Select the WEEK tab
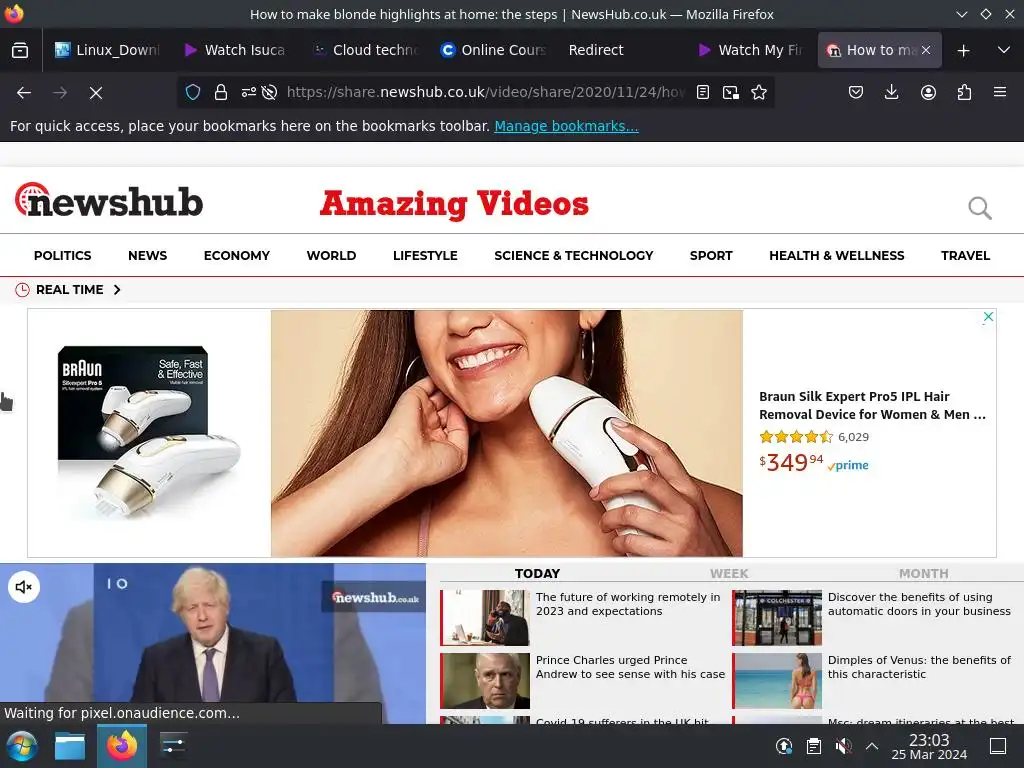 coord(729,573)
